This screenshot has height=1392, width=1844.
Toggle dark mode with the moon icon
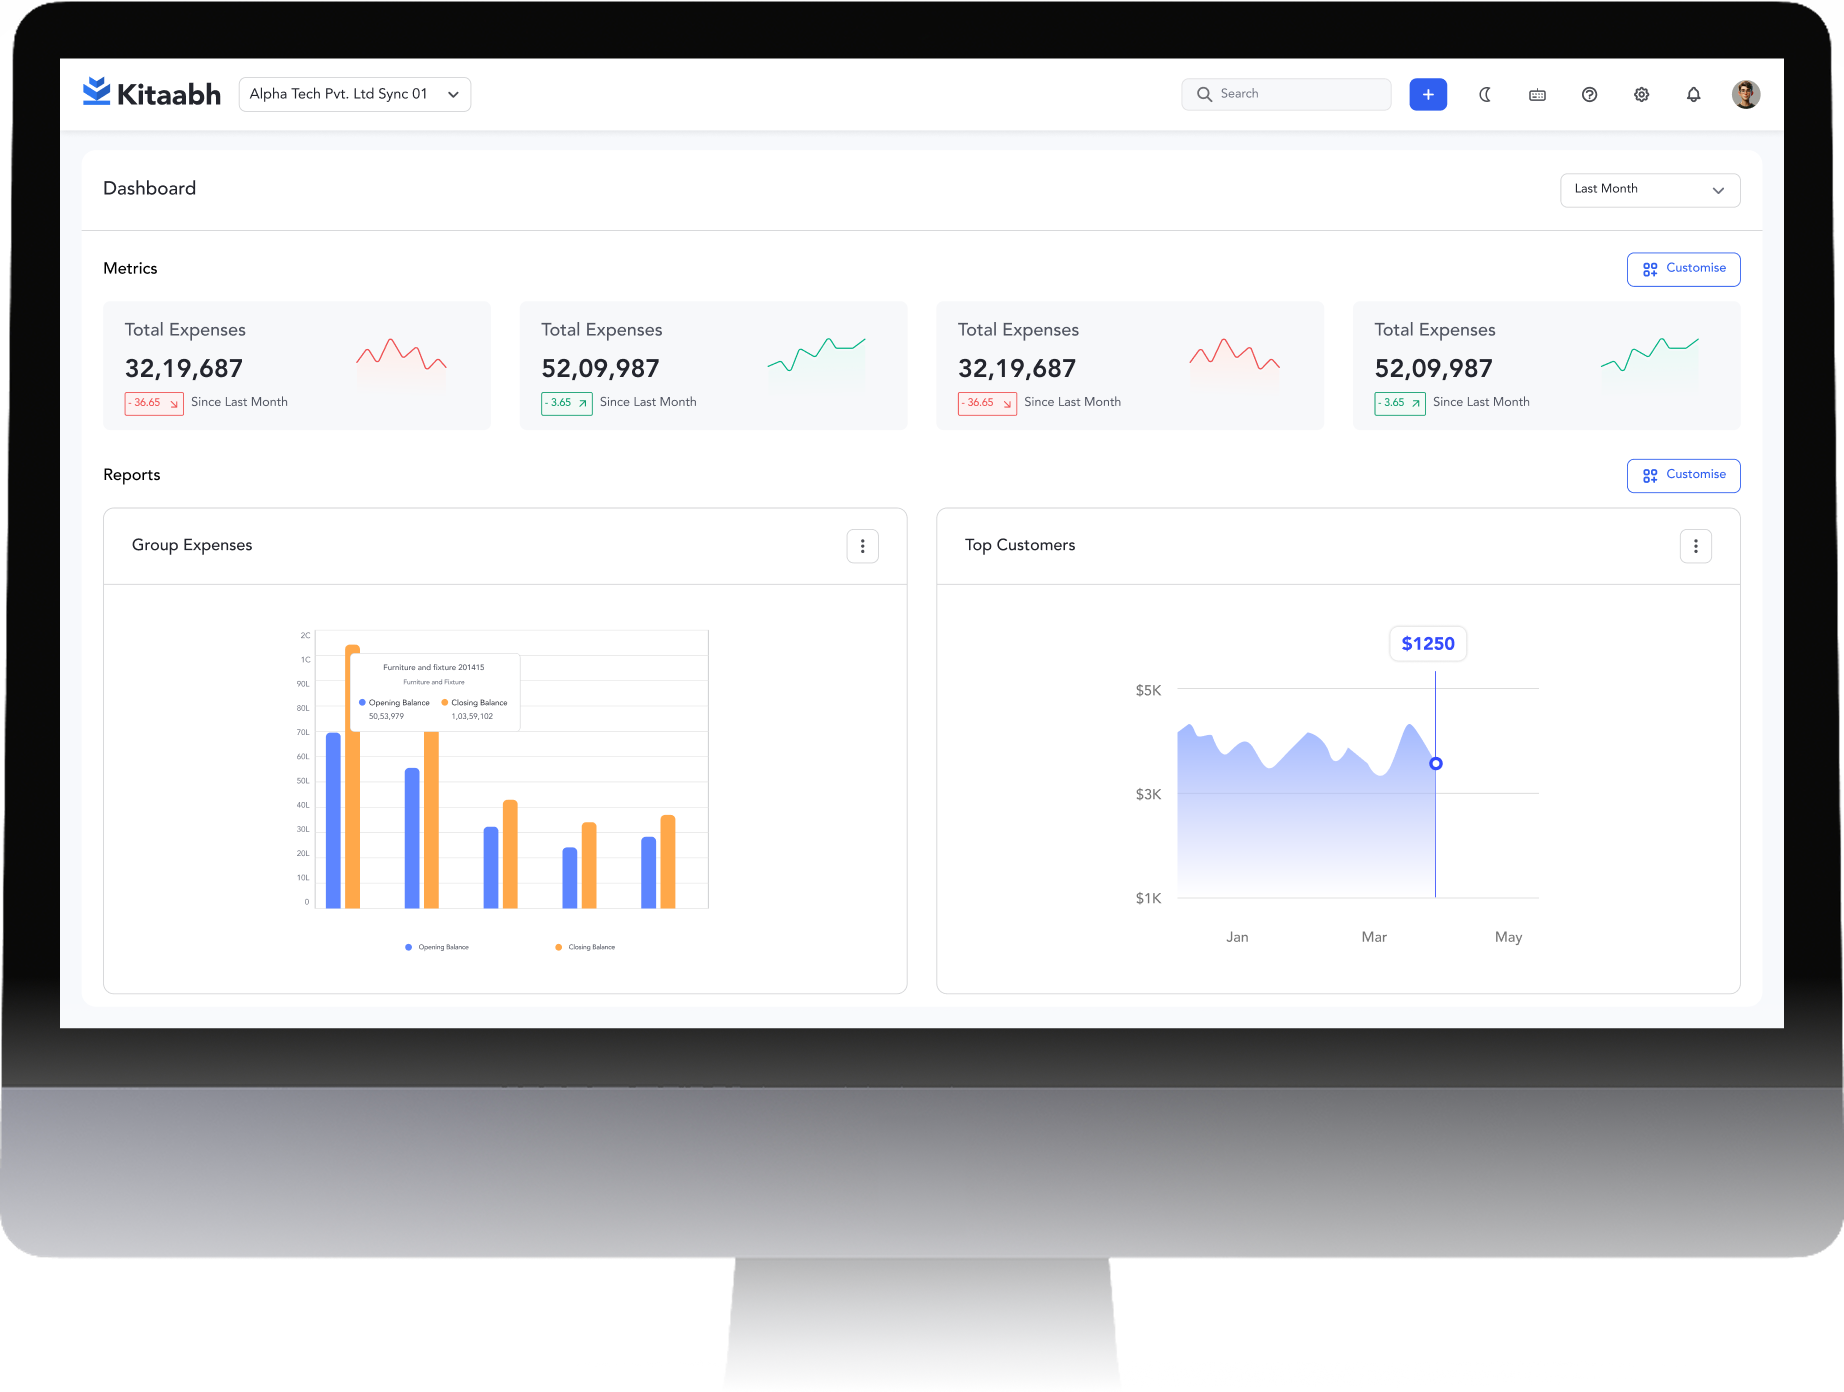[1485, 94]
